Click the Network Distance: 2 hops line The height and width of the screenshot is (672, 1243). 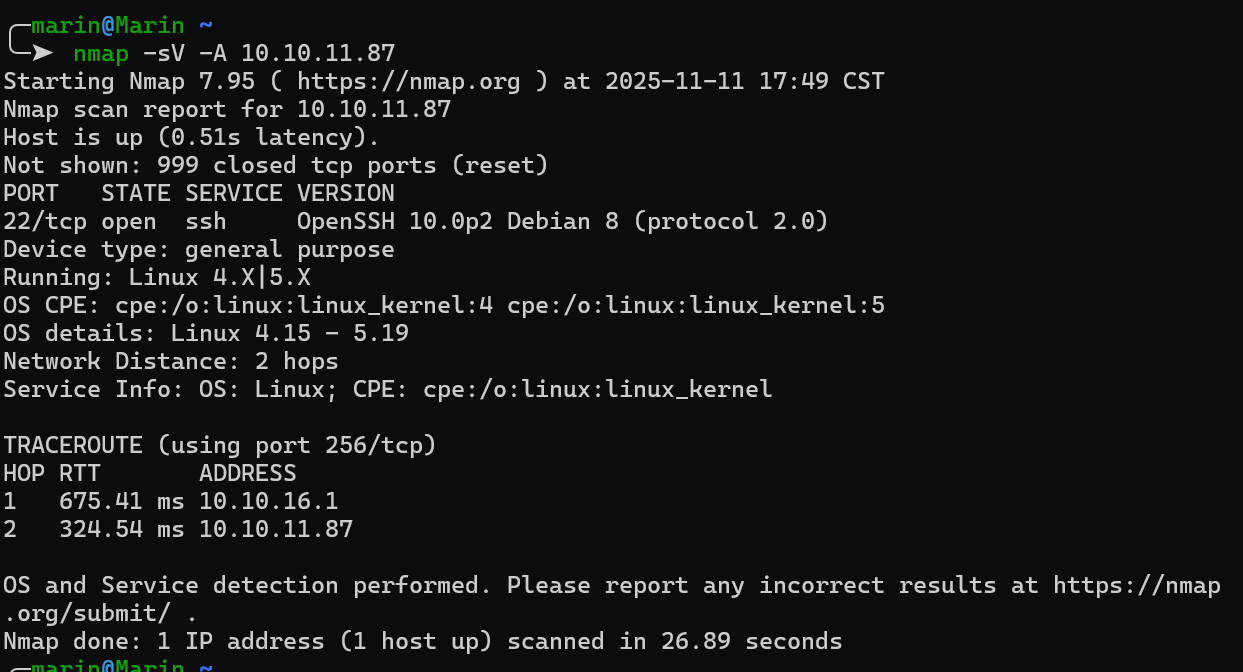(x=171, y=361)
